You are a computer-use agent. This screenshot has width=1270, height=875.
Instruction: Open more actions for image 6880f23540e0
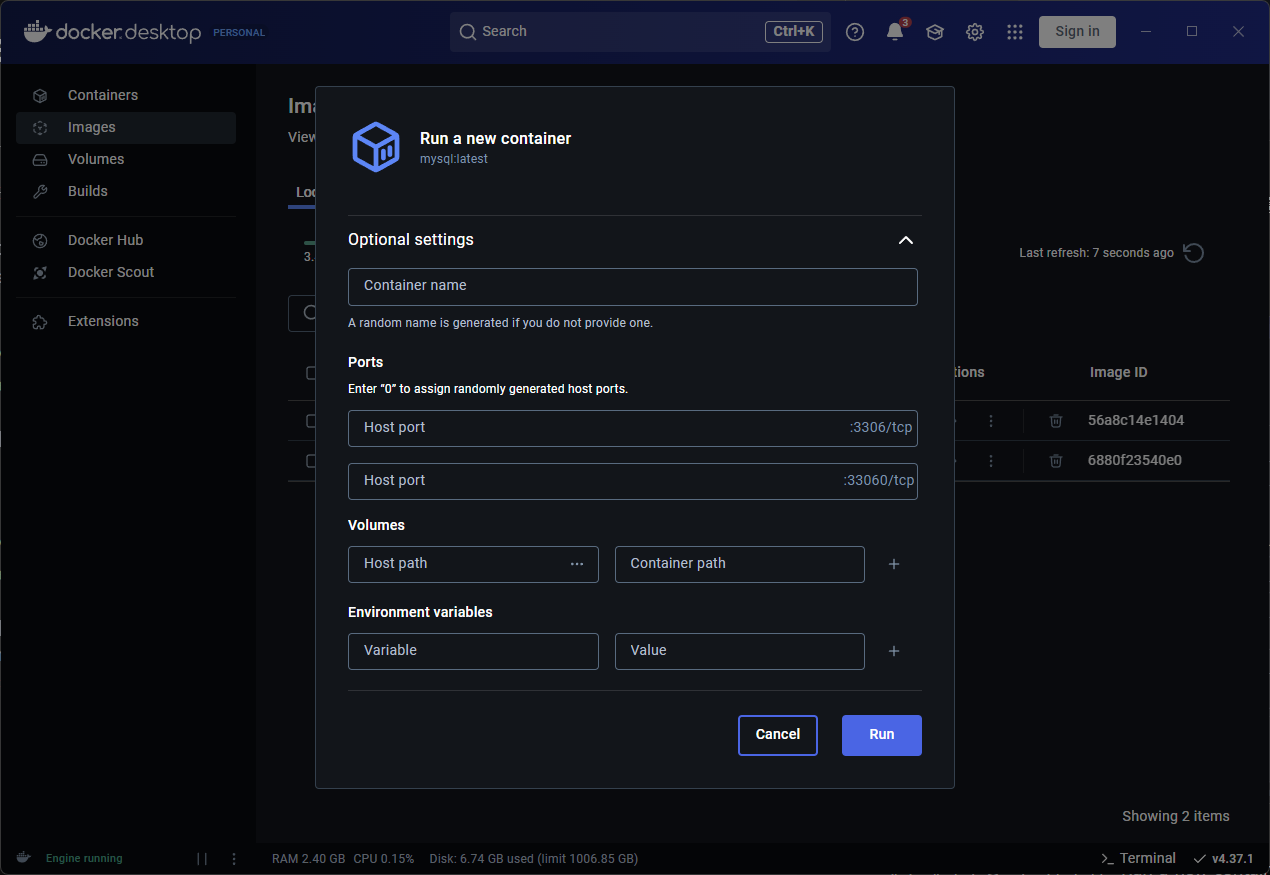pyautogui.click(x=991, y=461)
